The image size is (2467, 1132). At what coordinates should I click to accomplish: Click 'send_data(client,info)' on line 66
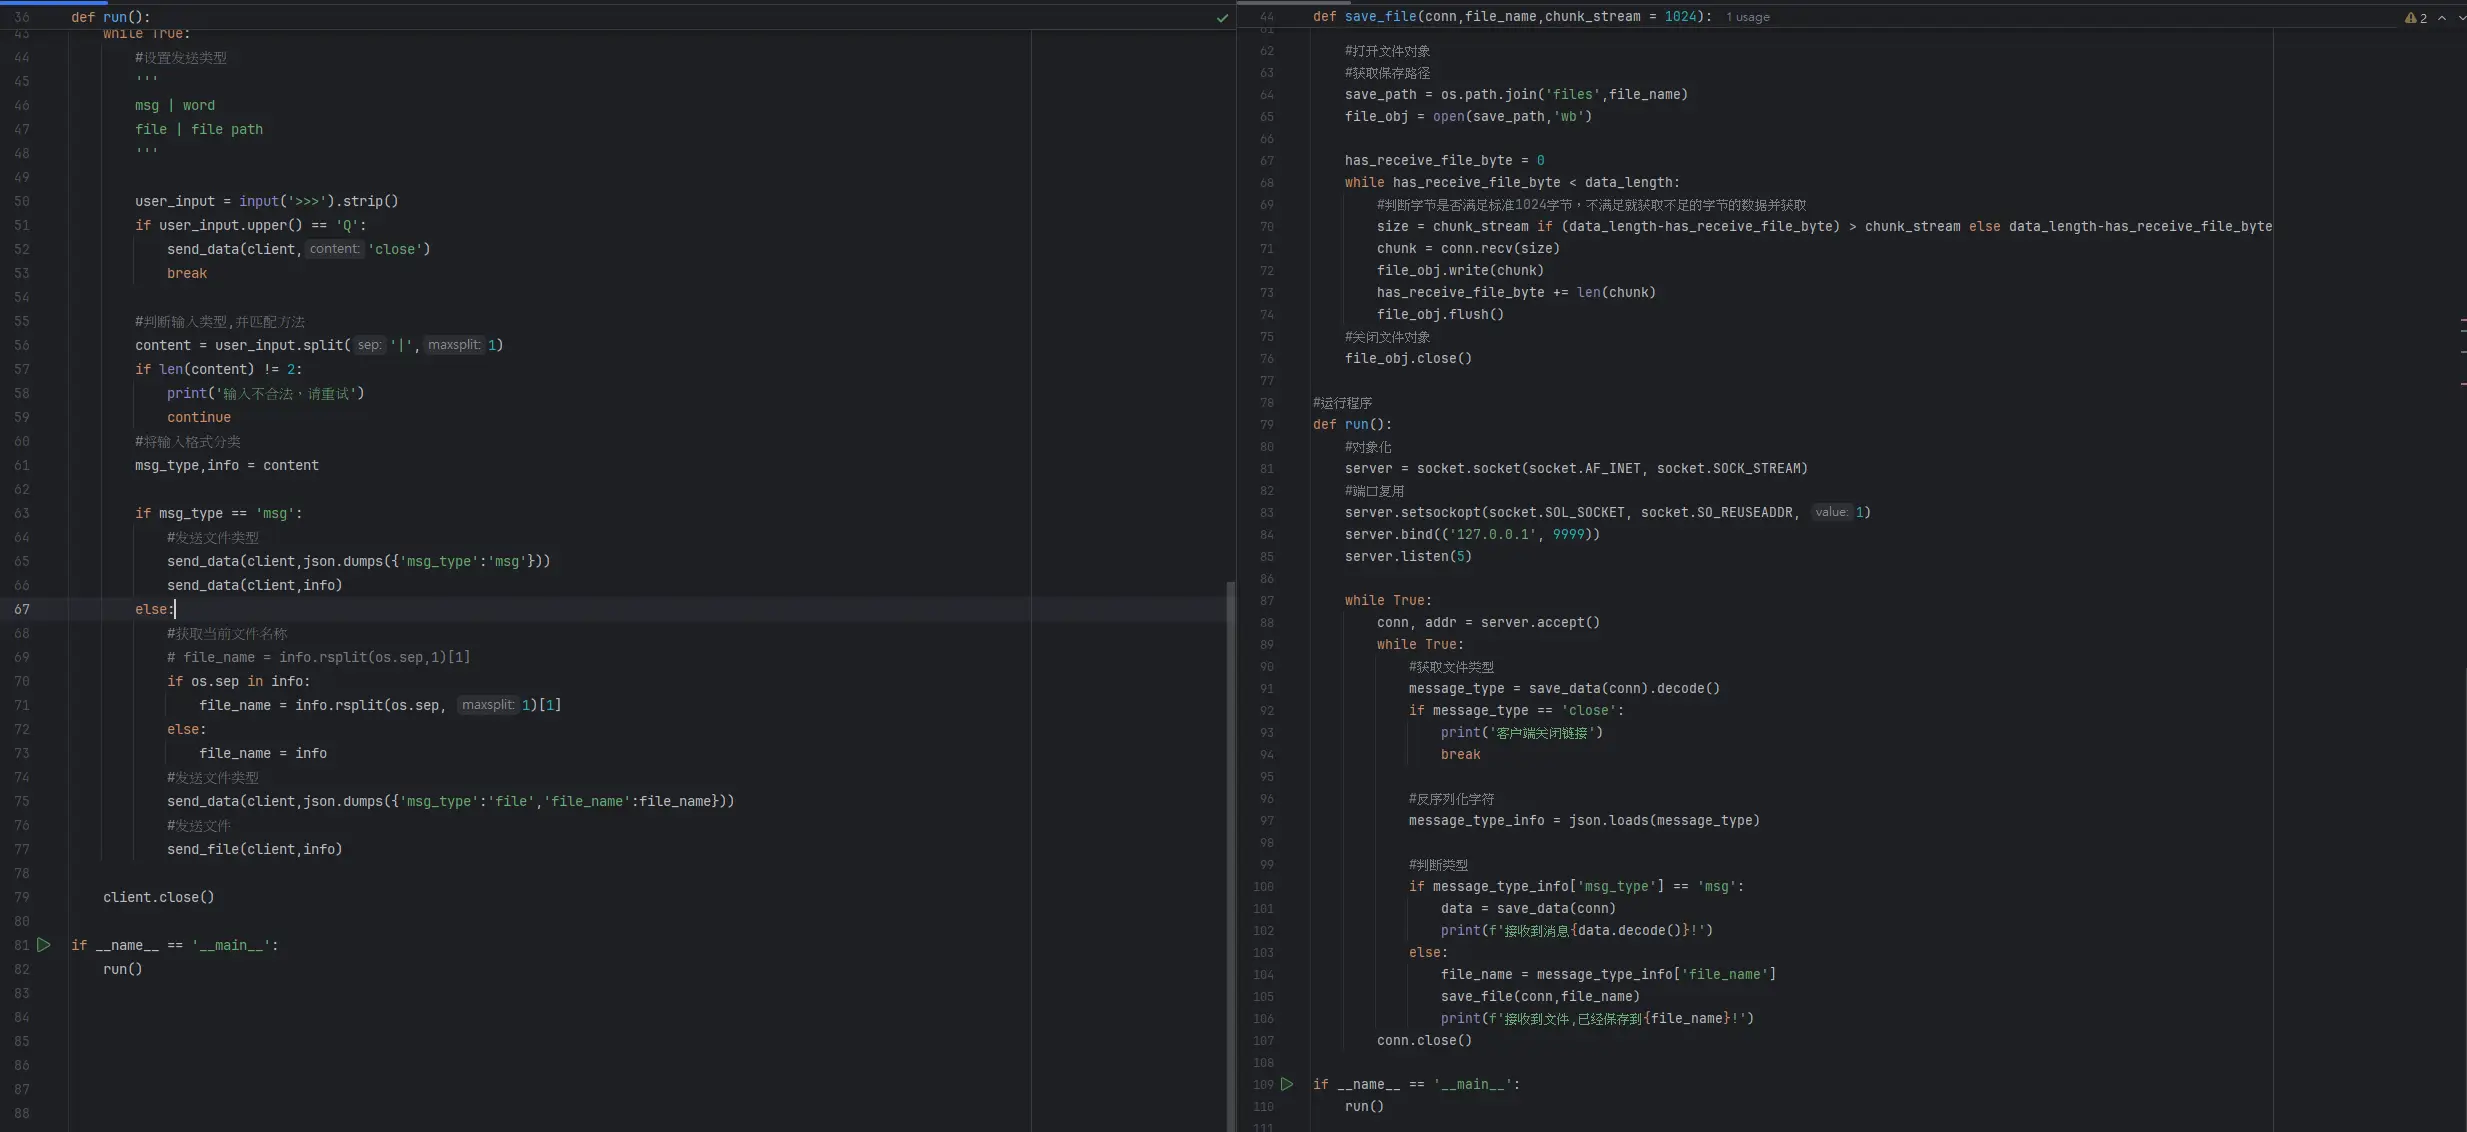pyautogui.click(x=255, y=585)
